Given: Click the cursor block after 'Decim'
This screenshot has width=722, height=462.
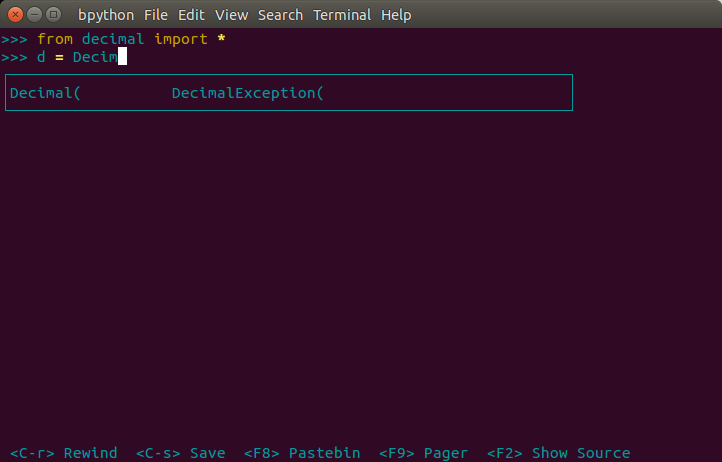Looking at the screenshot, I should click(x=122, y=57).
